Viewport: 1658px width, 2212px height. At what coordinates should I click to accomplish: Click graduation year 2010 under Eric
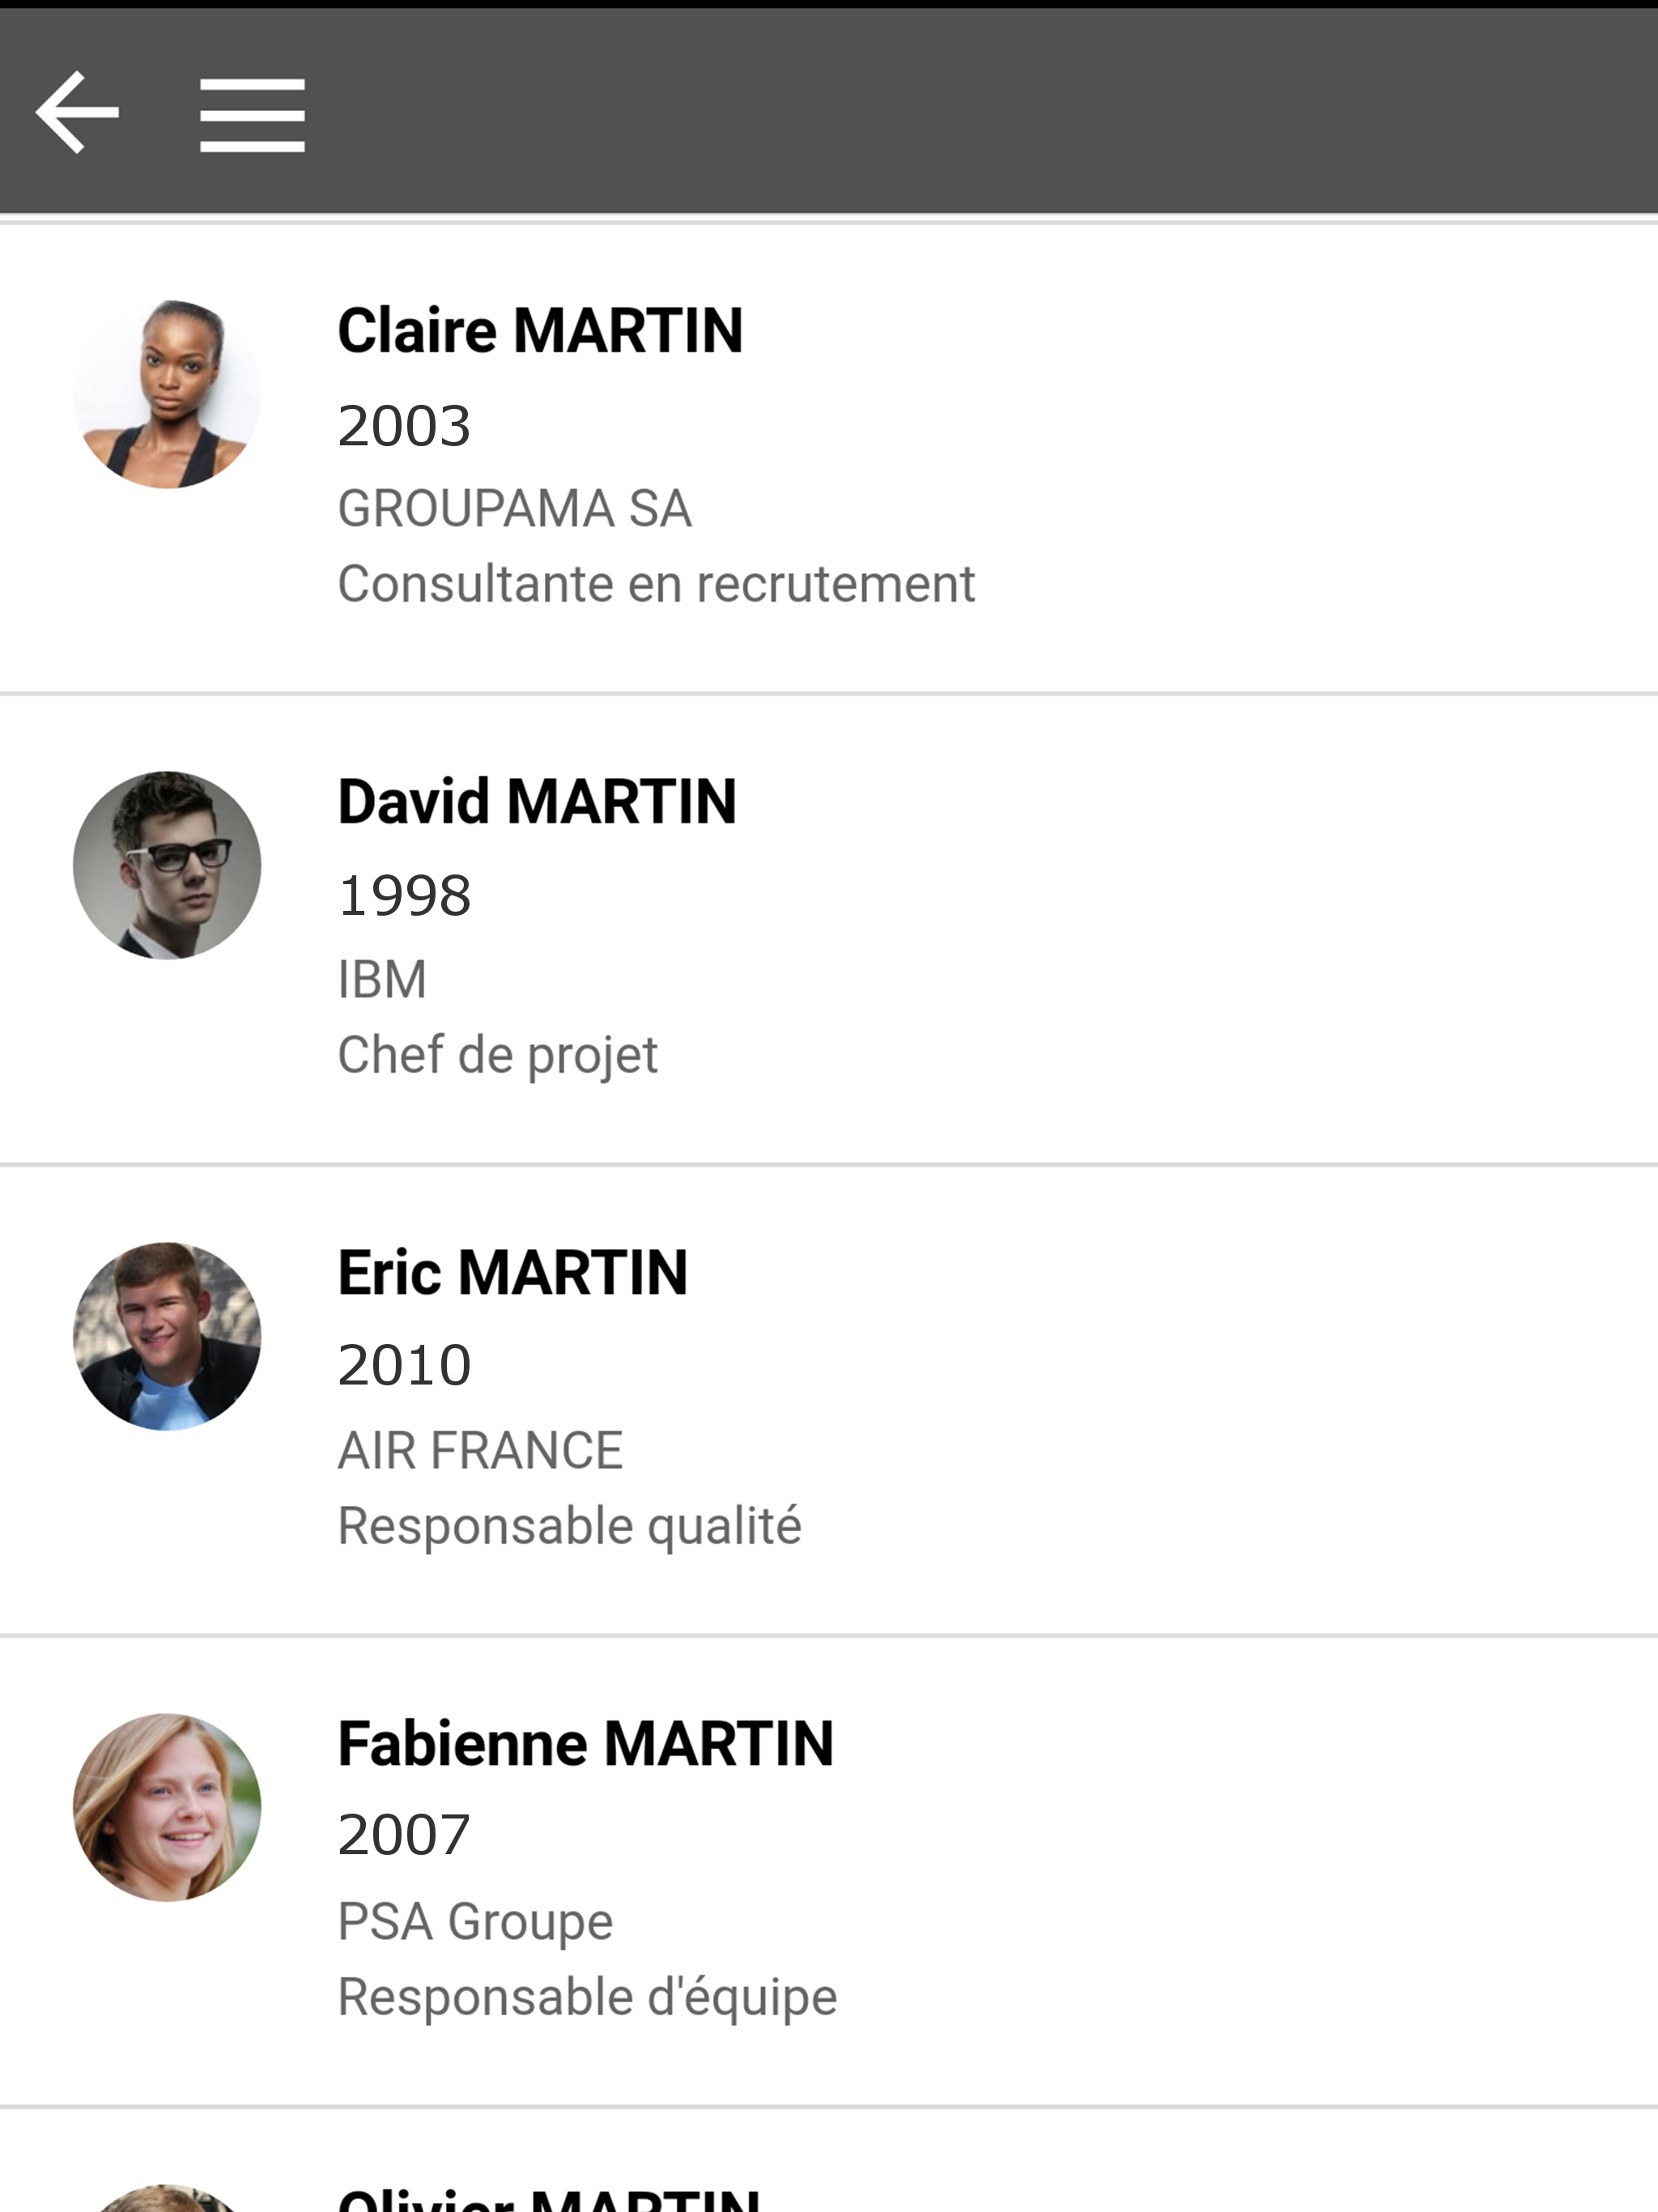click(404, 1366)
